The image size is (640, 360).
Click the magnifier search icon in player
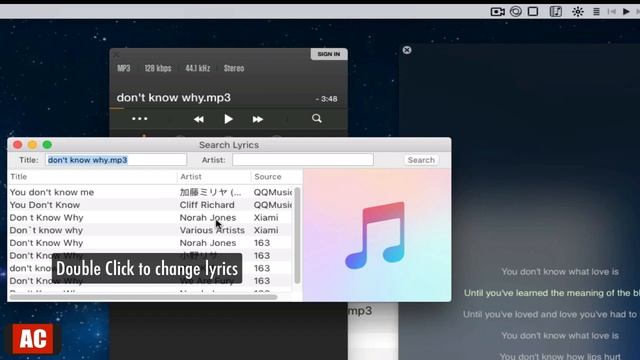[x=317, y=119]
